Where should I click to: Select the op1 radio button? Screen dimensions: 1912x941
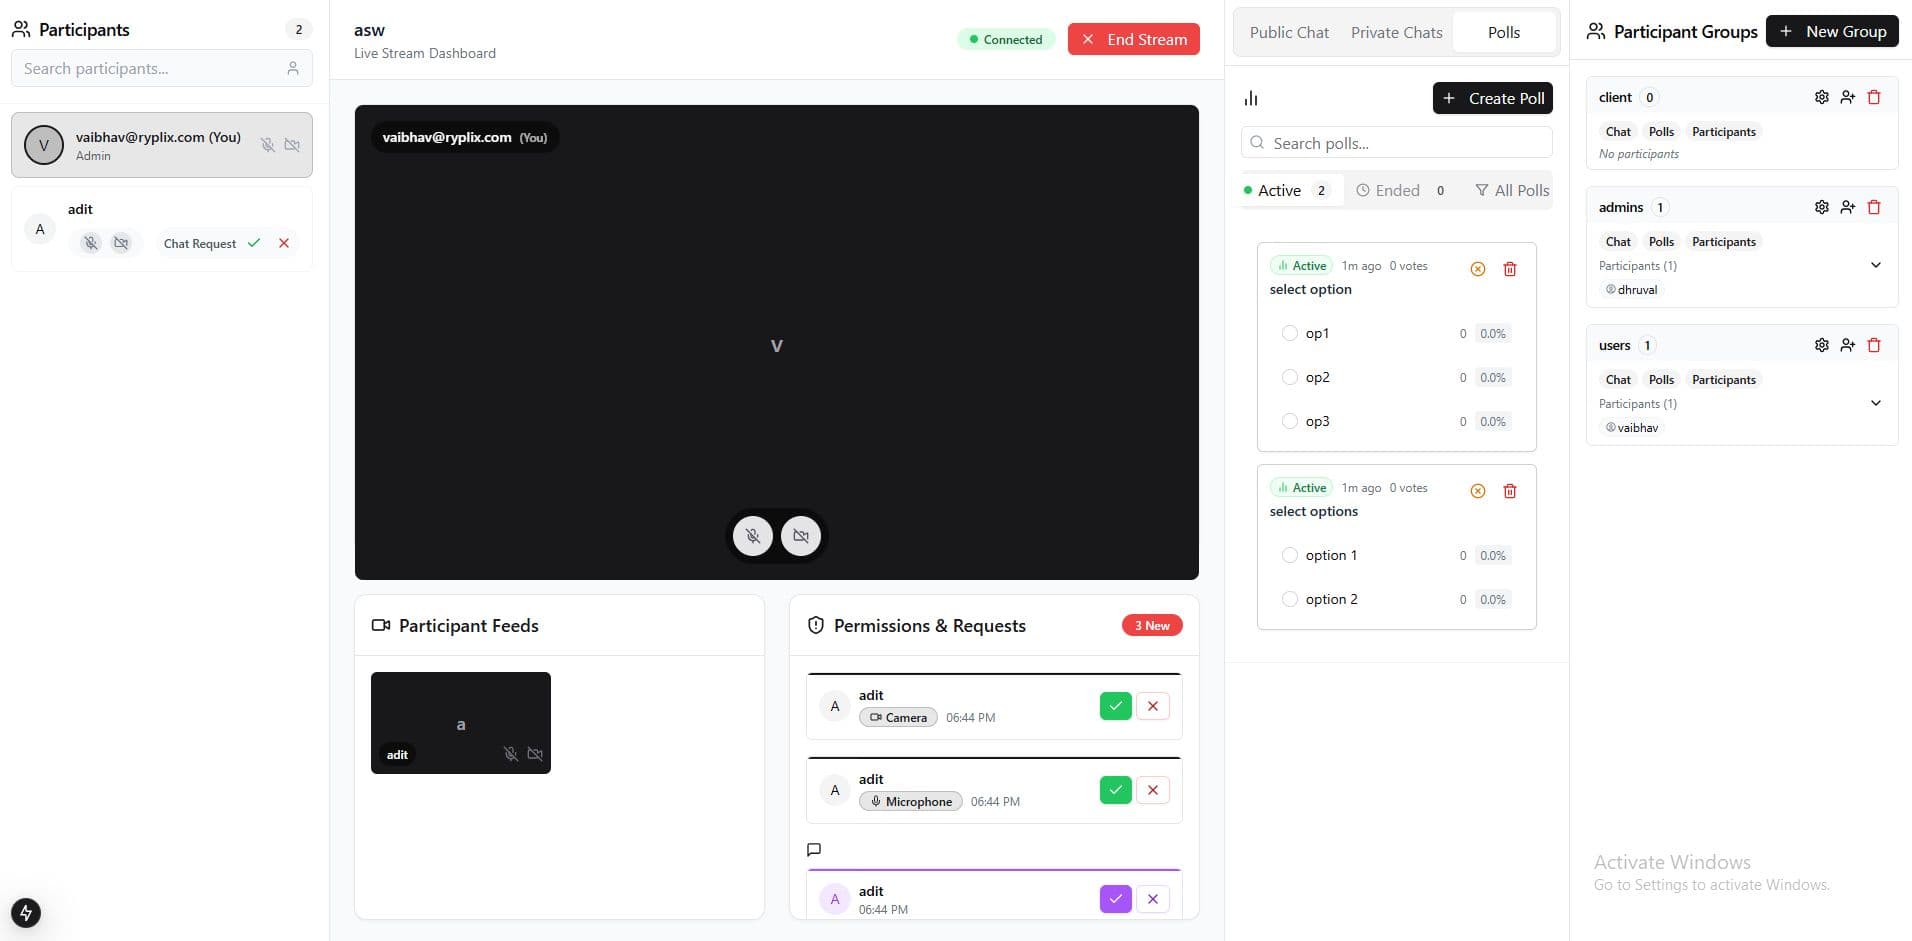1290,333
